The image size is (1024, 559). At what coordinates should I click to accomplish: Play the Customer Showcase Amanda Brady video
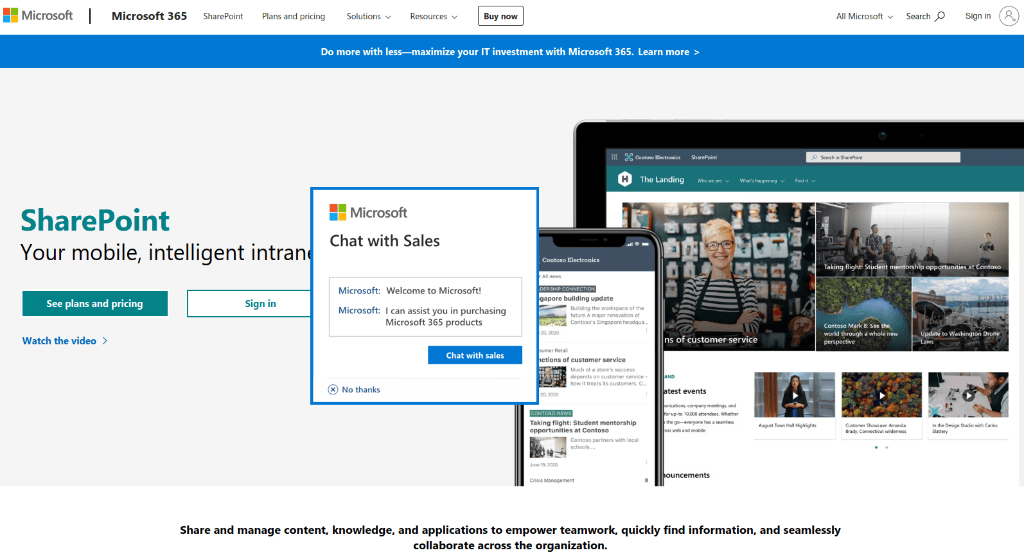(x=882, y=395)
